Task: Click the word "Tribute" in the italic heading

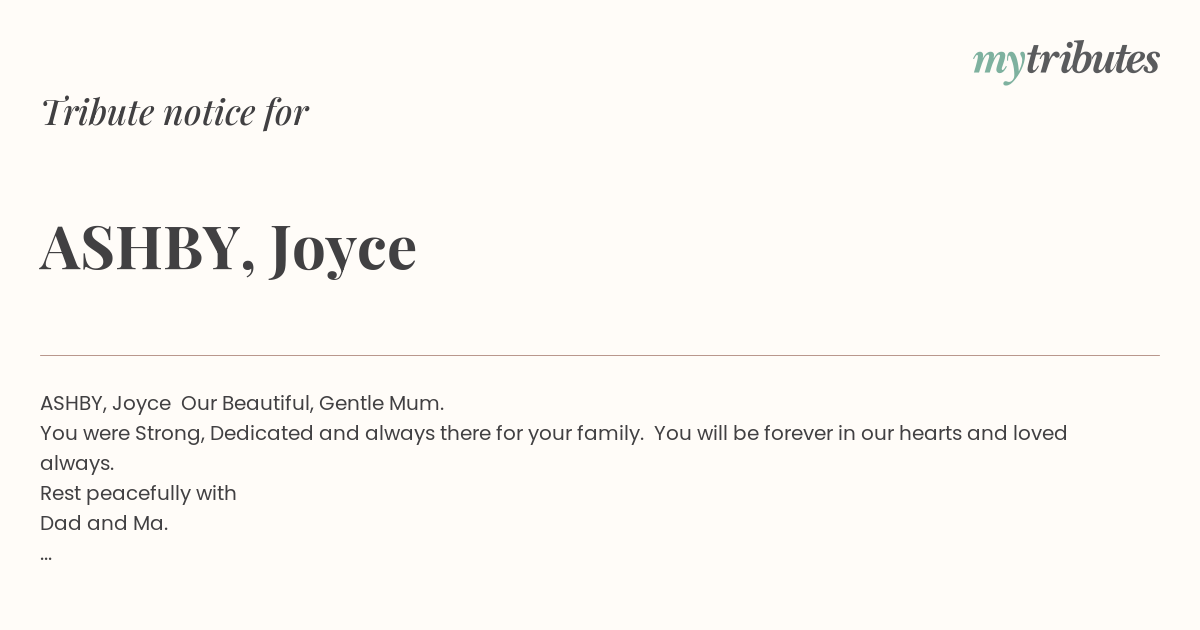Action: [97, 112]
